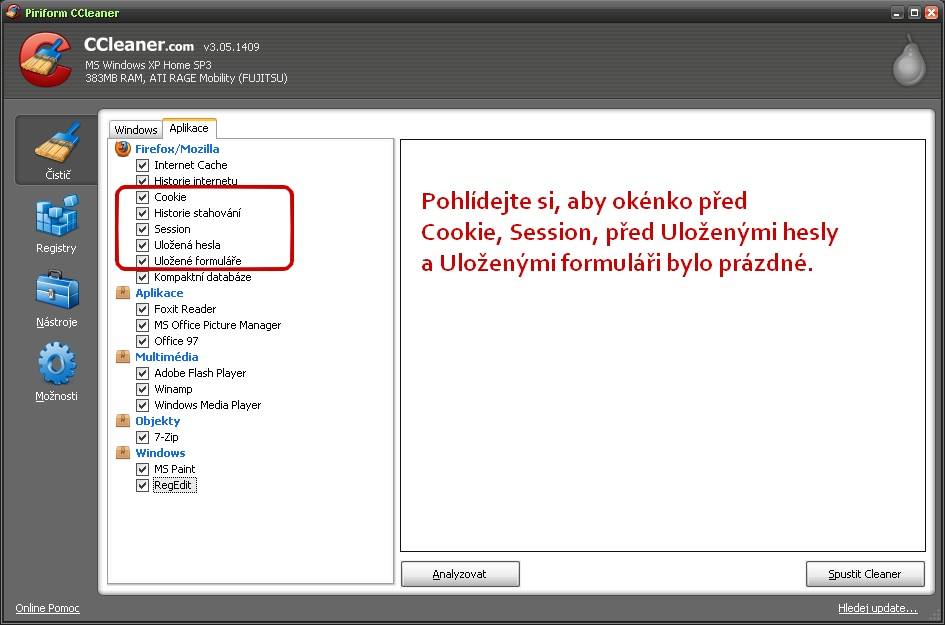Minimize the CCleaner window
The height and width of the screenshot is (625, 945).
[897, 13]
